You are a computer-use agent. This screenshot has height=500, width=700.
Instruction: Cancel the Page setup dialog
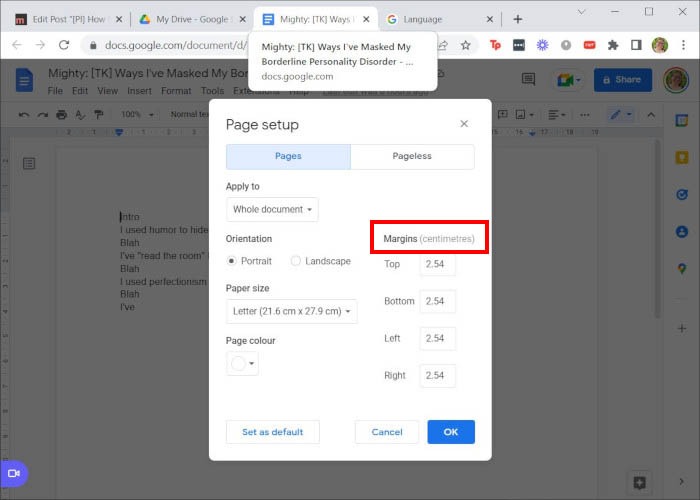point(387,432)
